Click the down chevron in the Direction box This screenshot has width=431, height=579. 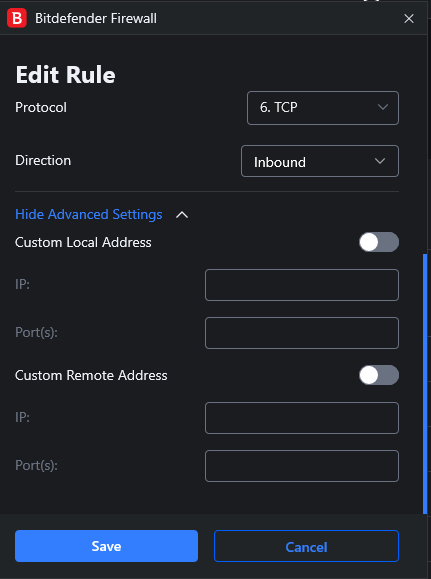pyautogui.click(x=380, y=161)
